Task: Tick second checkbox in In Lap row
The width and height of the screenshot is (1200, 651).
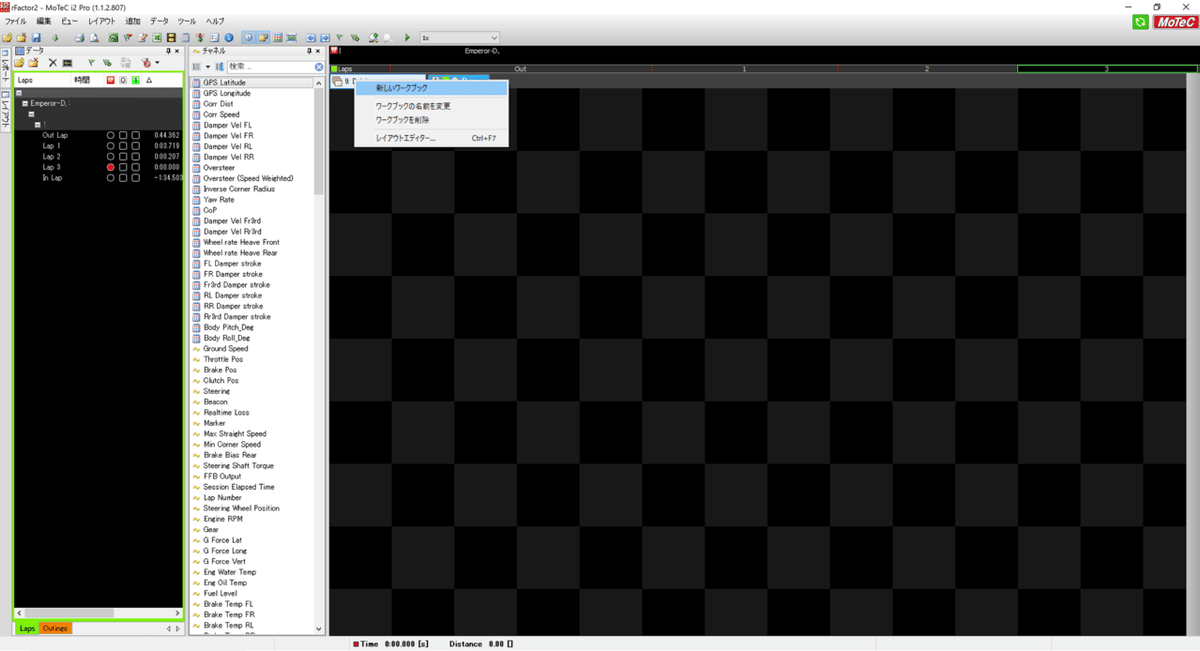Action: pyautogui.click(x=135, y=178)
